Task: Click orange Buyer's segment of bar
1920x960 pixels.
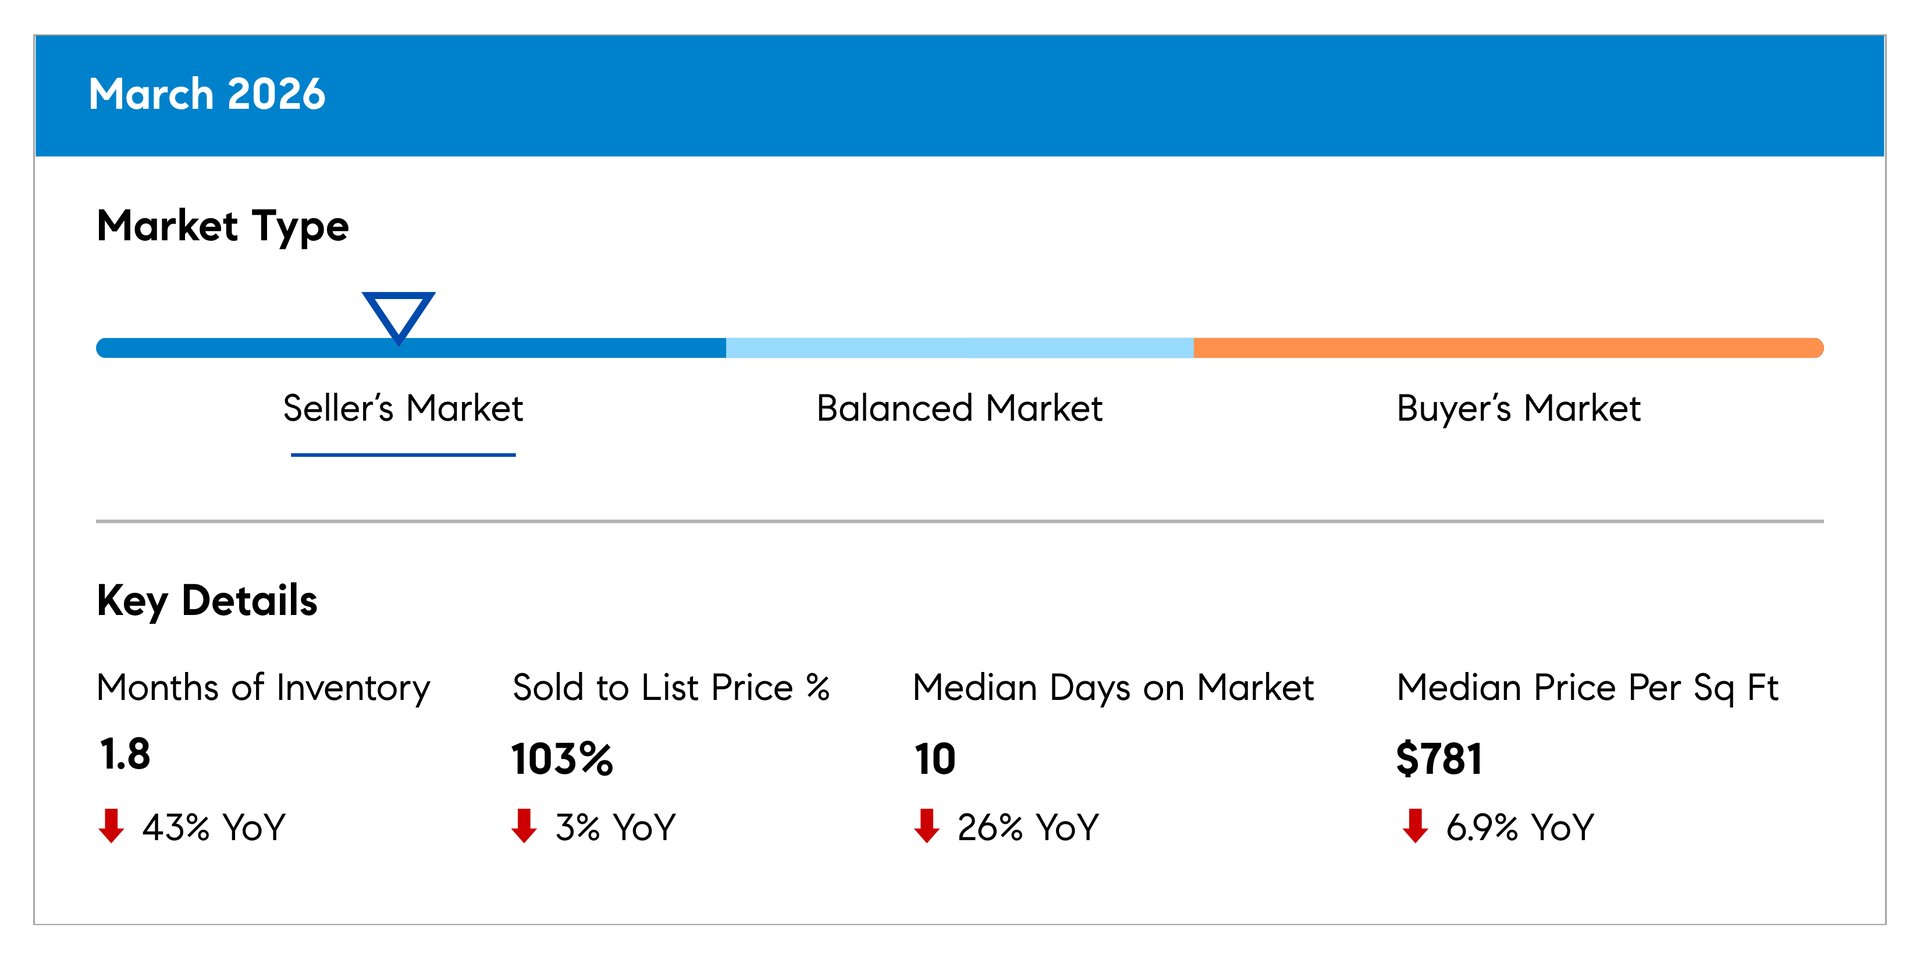Action: point(1508,348)
